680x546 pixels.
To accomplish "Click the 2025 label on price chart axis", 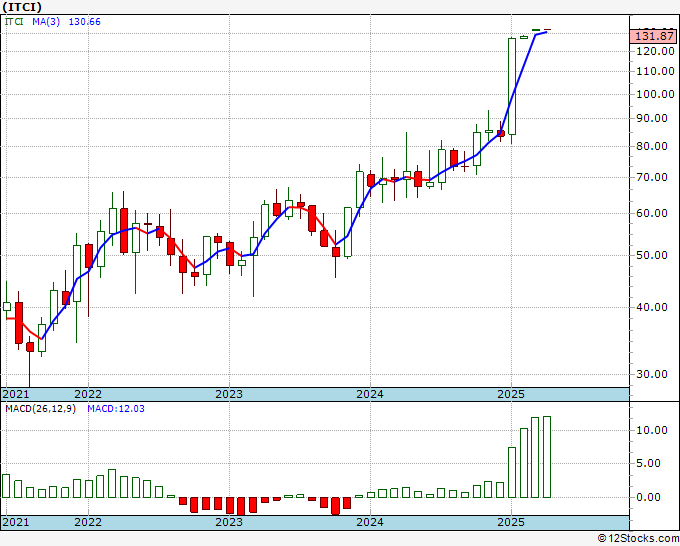I will tap(511, 394).
